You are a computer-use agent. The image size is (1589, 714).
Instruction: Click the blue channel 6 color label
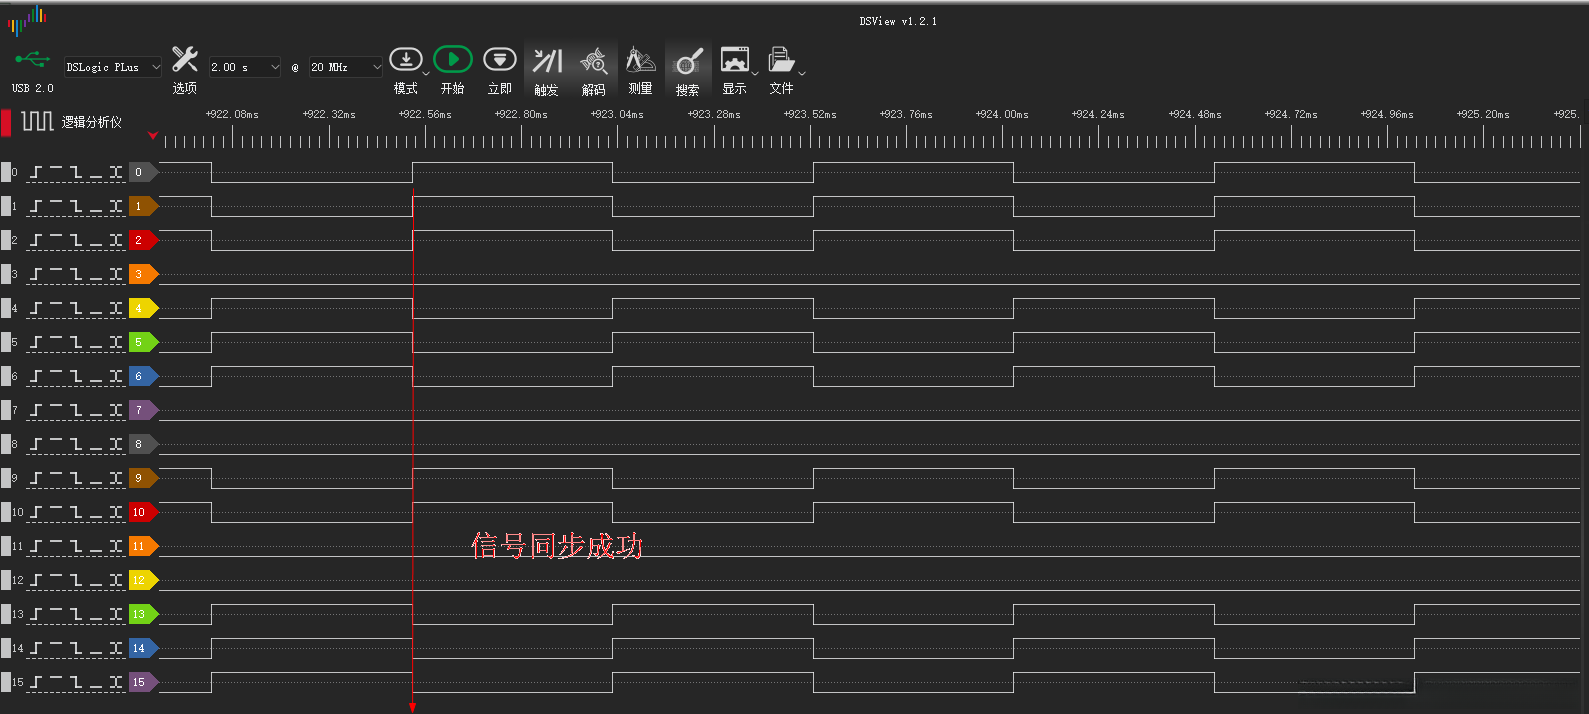click(143, 376)
